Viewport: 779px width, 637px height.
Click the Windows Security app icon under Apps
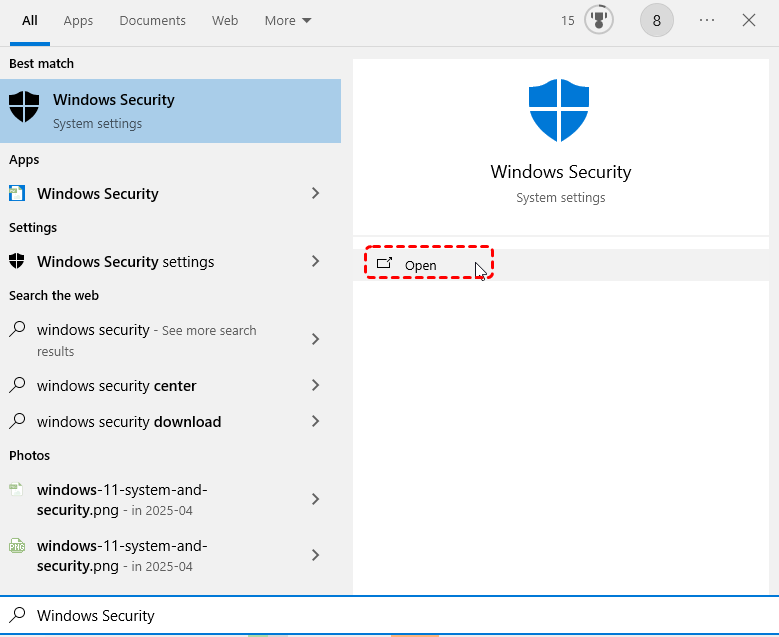17,193
